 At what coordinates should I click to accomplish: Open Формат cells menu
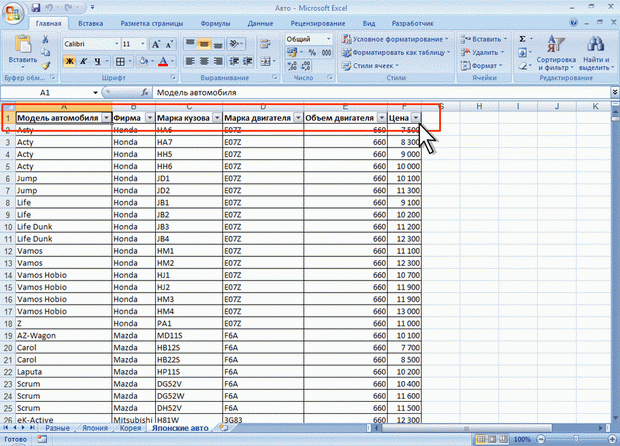482,66
